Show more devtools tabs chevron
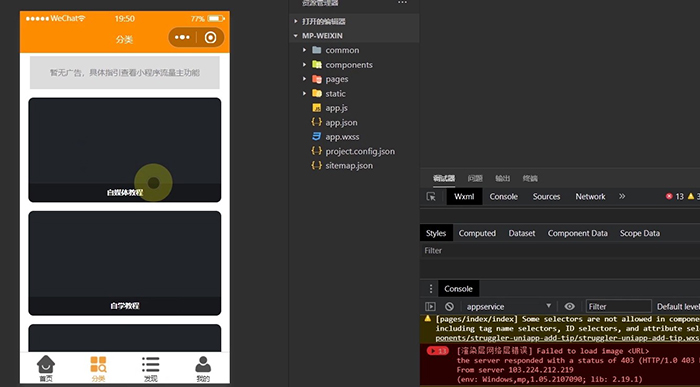This screenshot has width=700, height=387. click(622, 196)
